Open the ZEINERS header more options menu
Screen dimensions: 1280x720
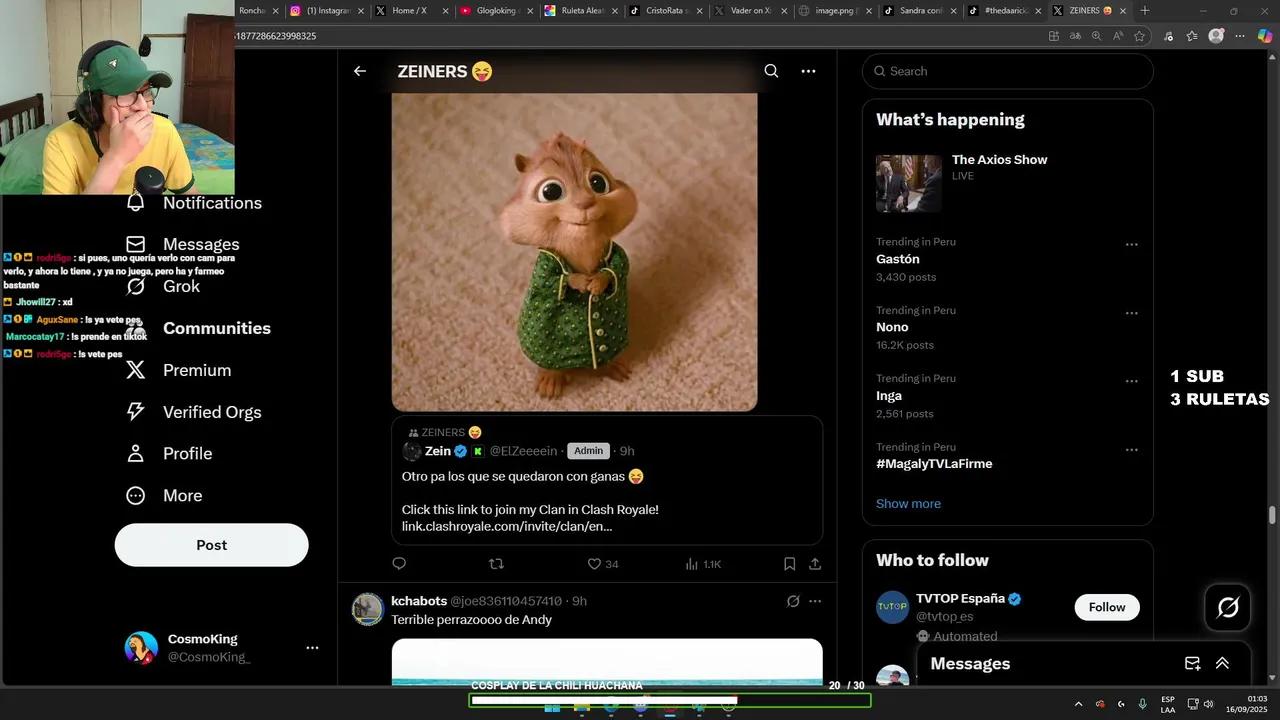[808, 71]
